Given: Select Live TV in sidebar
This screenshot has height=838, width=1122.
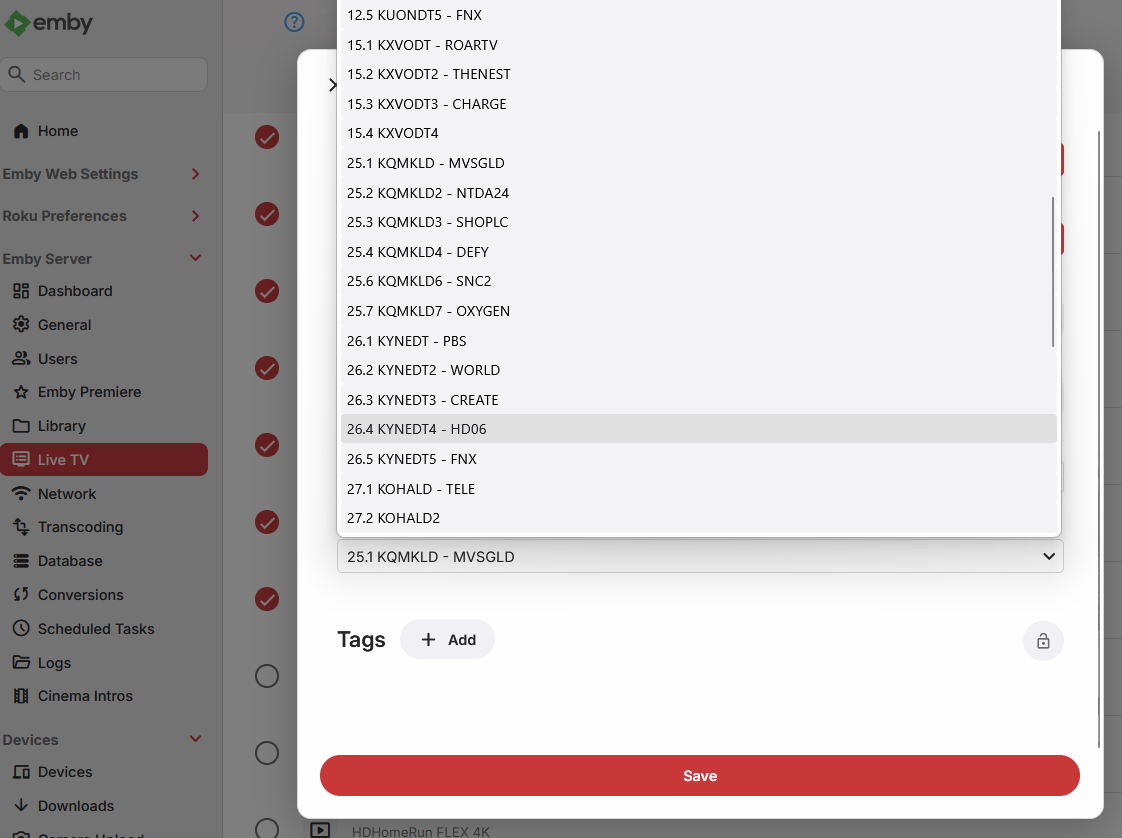Looking at the screenshot, I should [104, 459].
